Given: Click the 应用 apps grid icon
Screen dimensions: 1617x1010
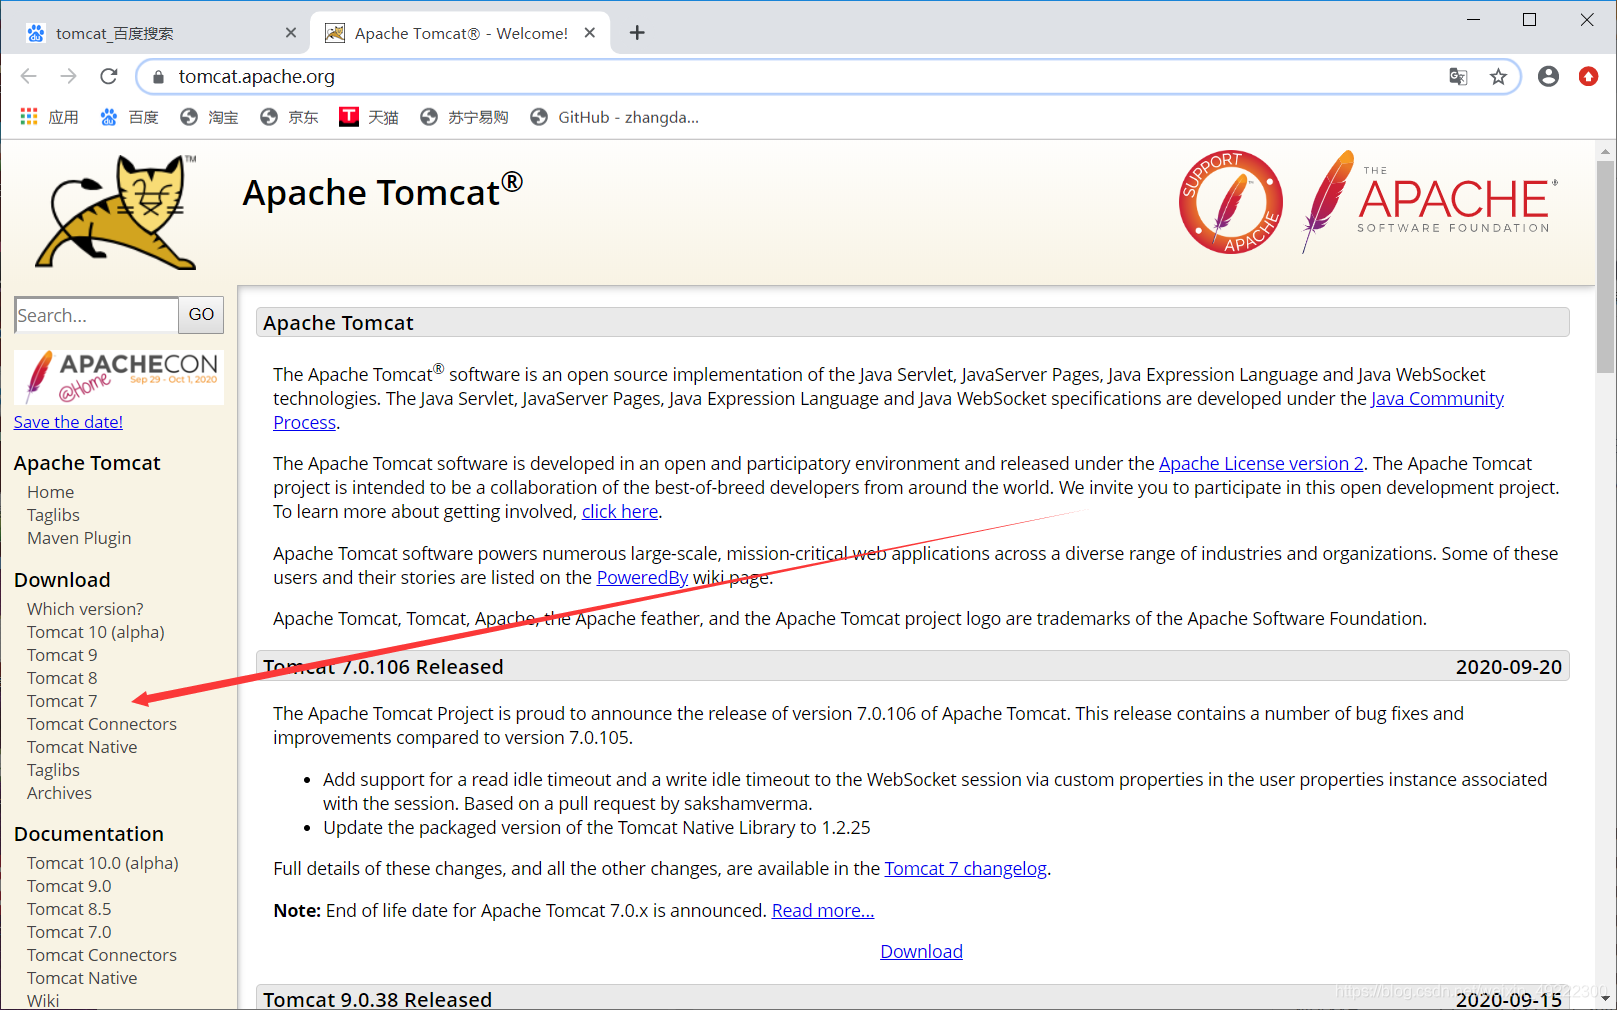Looking at the screenshot, I should click(x=28, y=117).
